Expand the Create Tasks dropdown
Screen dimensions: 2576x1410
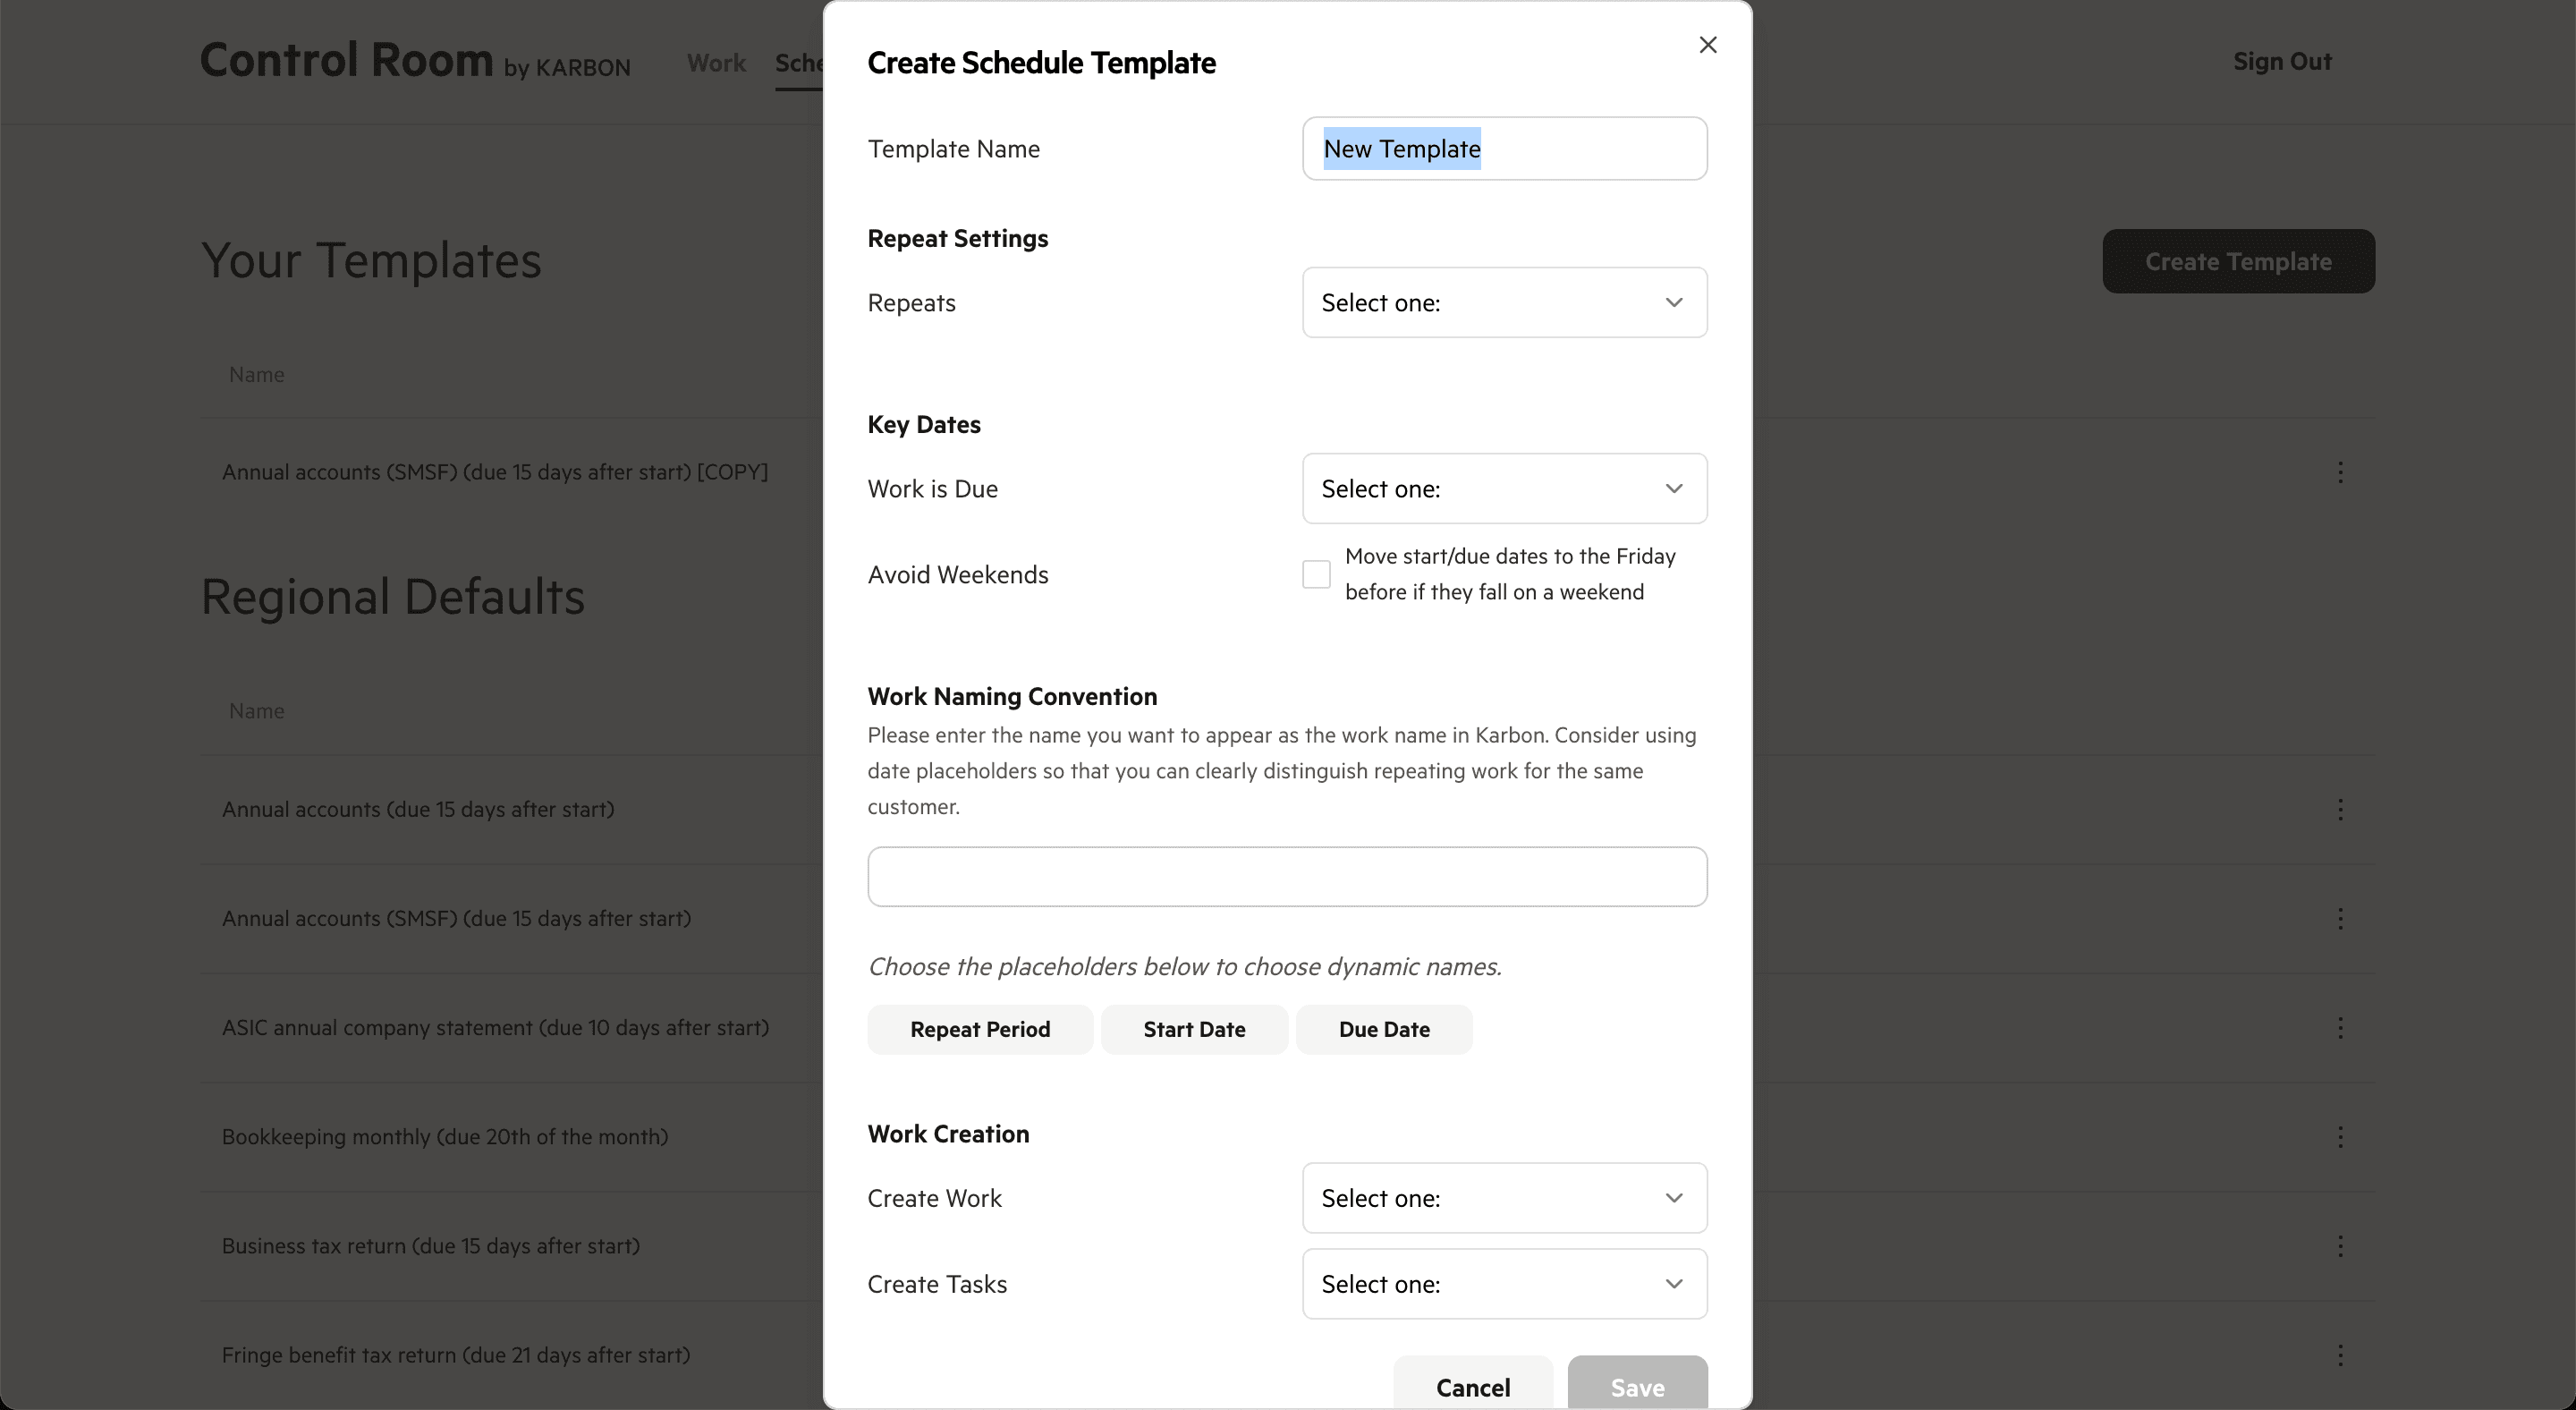(1503, 1284)
